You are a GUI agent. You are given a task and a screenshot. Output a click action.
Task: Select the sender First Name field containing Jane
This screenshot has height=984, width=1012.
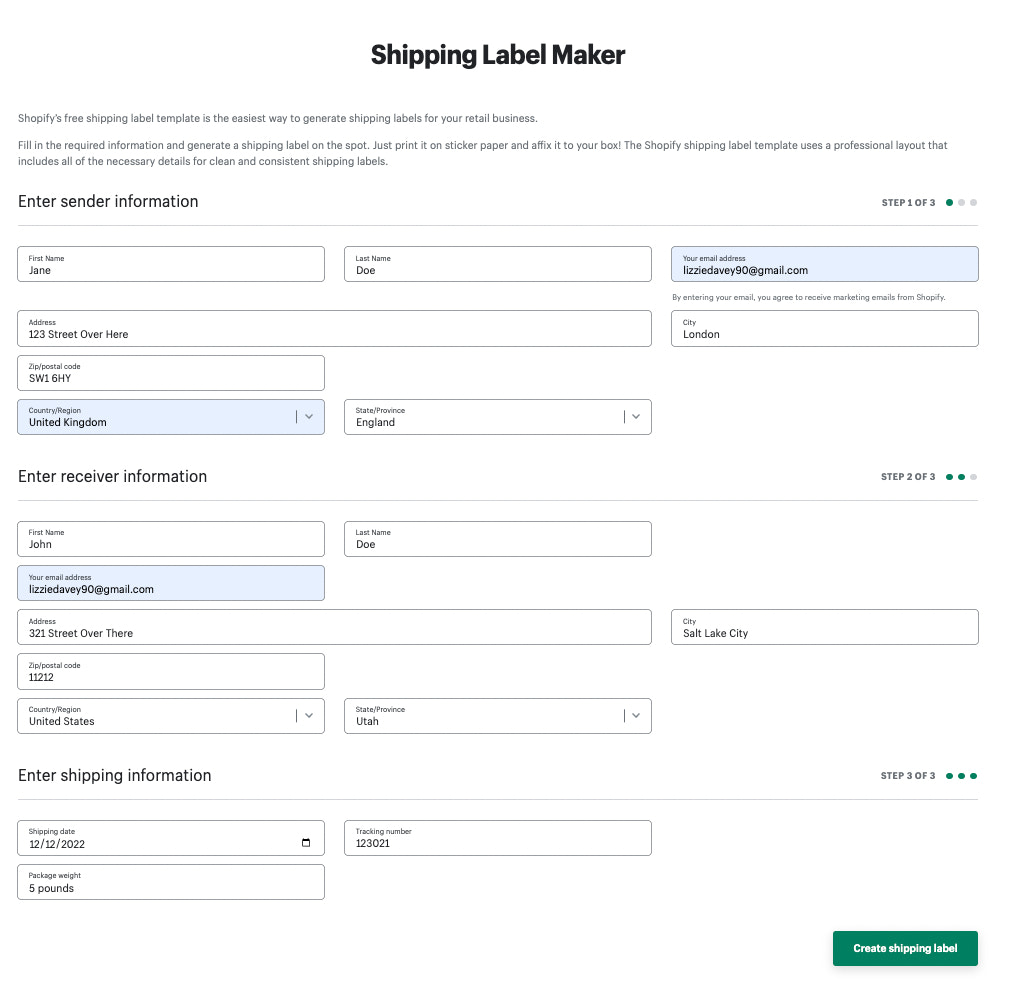pyautogui.click(x=170, y=264)
